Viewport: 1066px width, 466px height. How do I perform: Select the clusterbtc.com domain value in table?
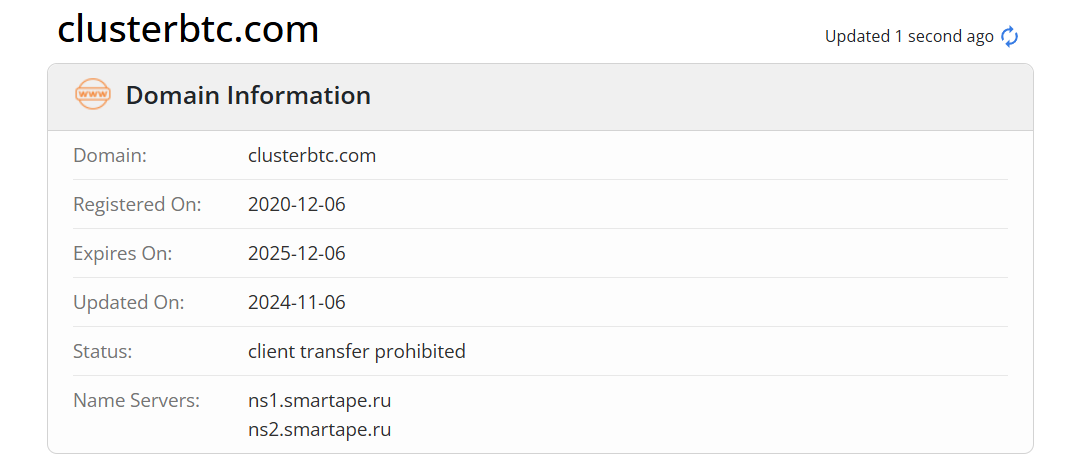click(x=312, y=156)
